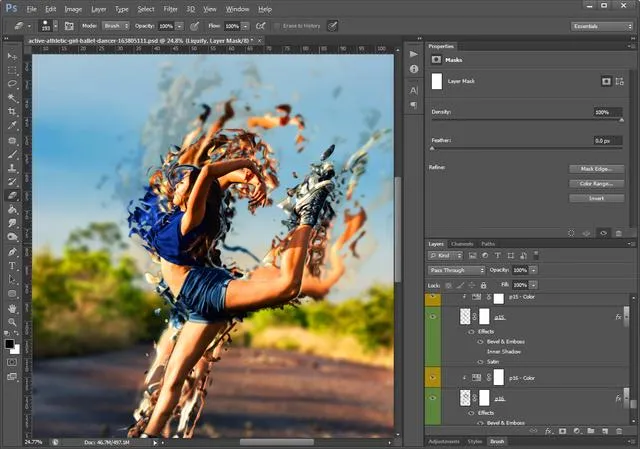Open the Actions panel play icon
The height and width of the screenshot is (449, 640).
(x=413, y=54)
